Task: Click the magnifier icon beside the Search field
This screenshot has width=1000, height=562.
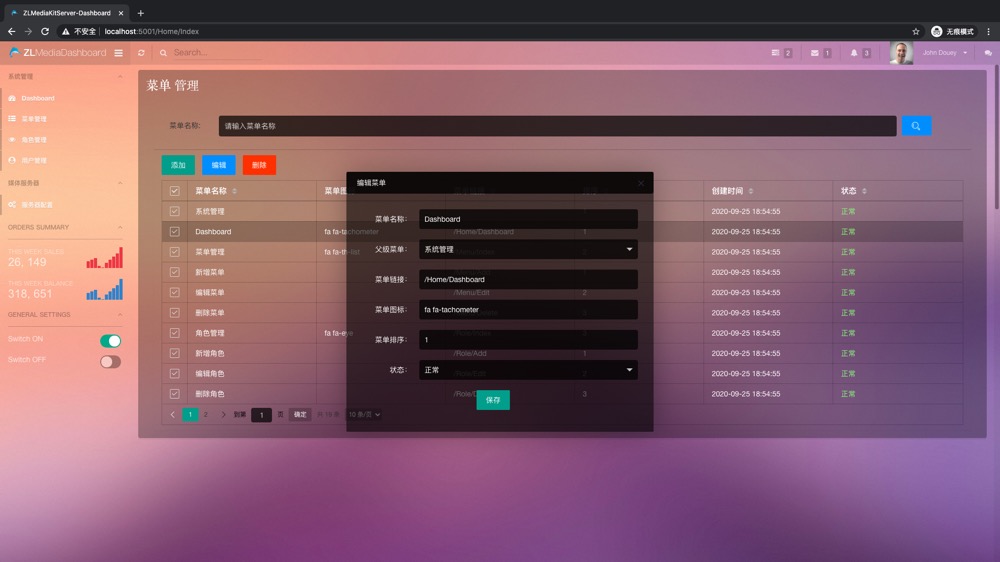Action: [163, 53]
